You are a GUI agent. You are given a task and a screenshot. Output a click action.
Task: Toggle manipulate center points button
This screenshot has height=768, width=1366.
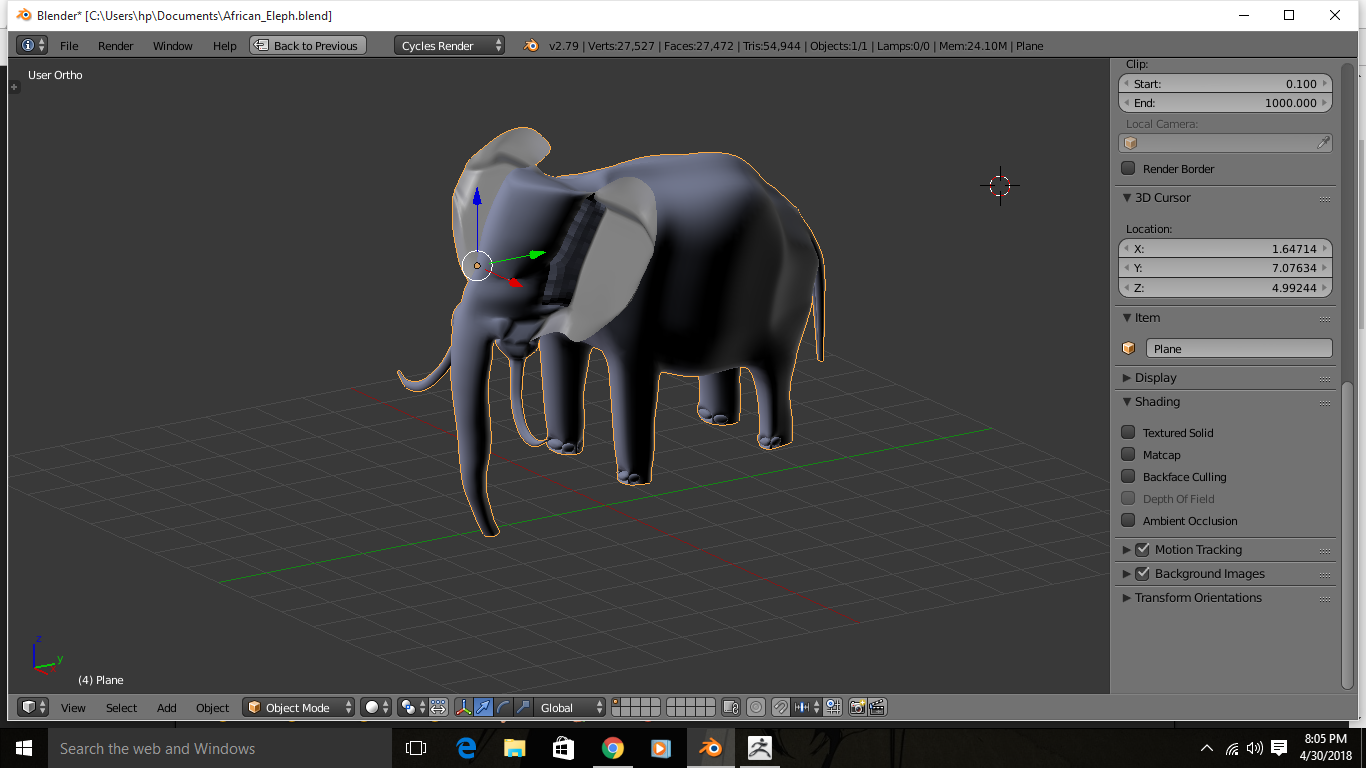pyautogui.click(x=438, y=707)
